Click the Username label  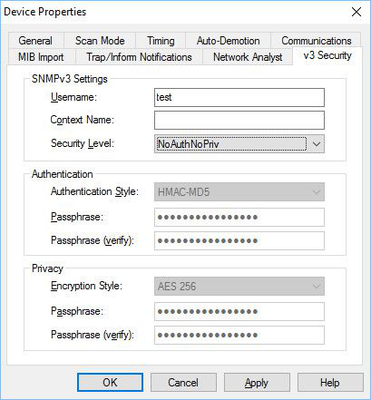coord(73,97)
